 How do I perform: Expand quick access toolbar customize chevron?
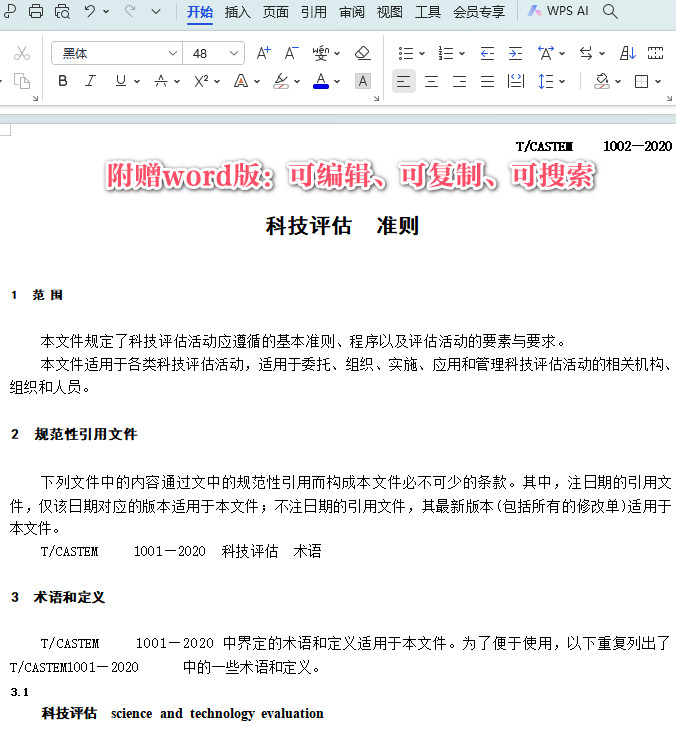(x=156, y=11)
